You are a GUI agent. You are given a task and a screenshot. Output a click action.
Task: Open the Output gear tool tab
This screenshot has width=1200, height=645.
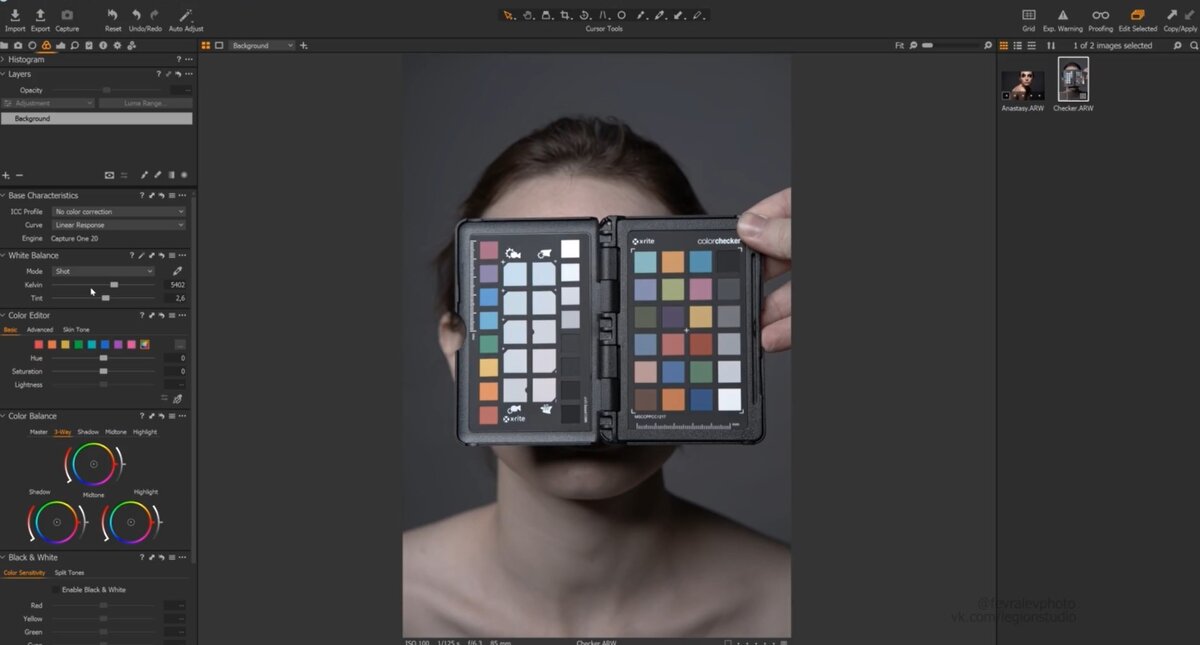click(x=117, y=45)
